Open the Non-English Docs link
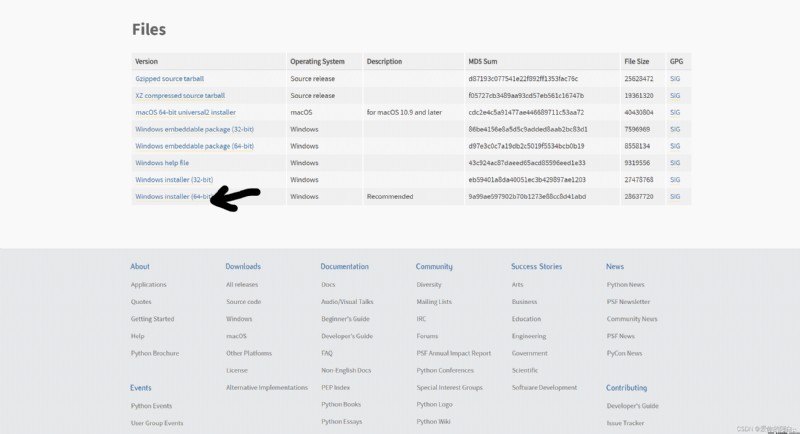 coord(346,370)
